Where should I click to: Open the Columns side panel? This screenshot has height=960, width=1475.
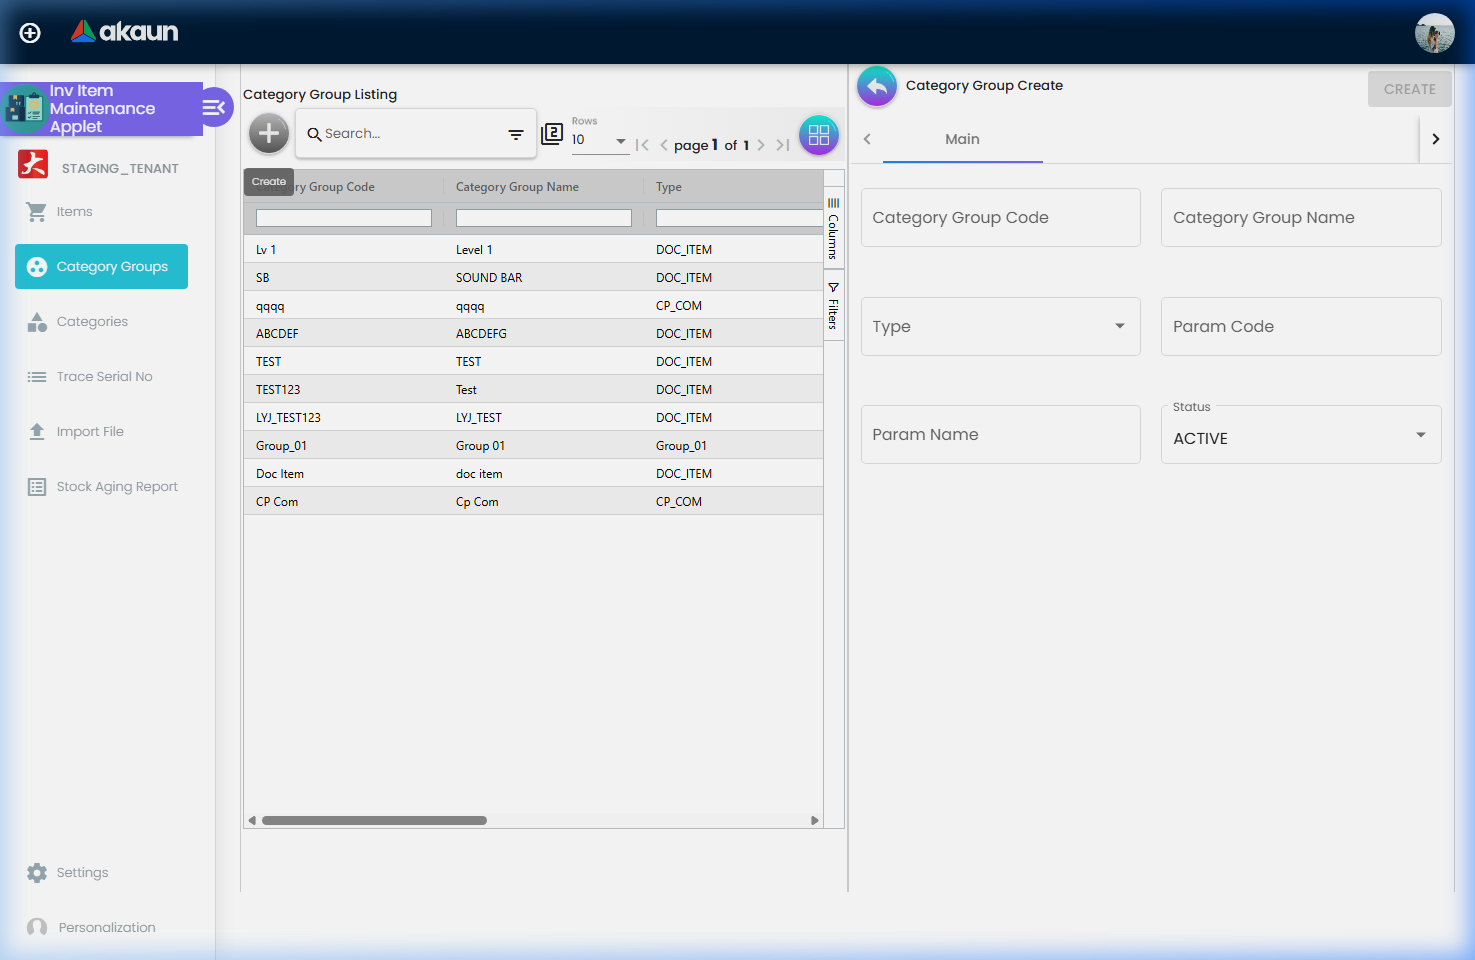[x=833, y=229]
